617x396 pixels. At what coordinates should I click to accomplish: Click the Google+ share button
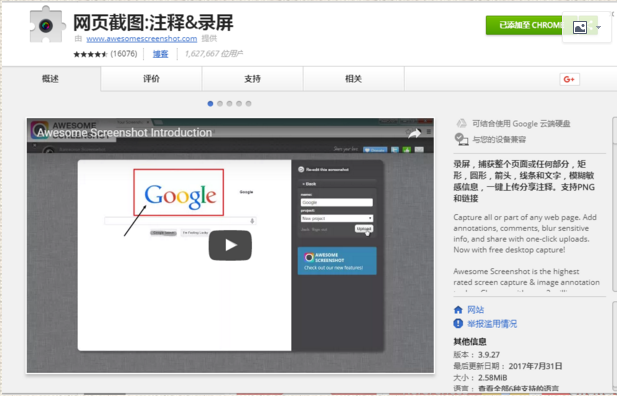(569, 79)
